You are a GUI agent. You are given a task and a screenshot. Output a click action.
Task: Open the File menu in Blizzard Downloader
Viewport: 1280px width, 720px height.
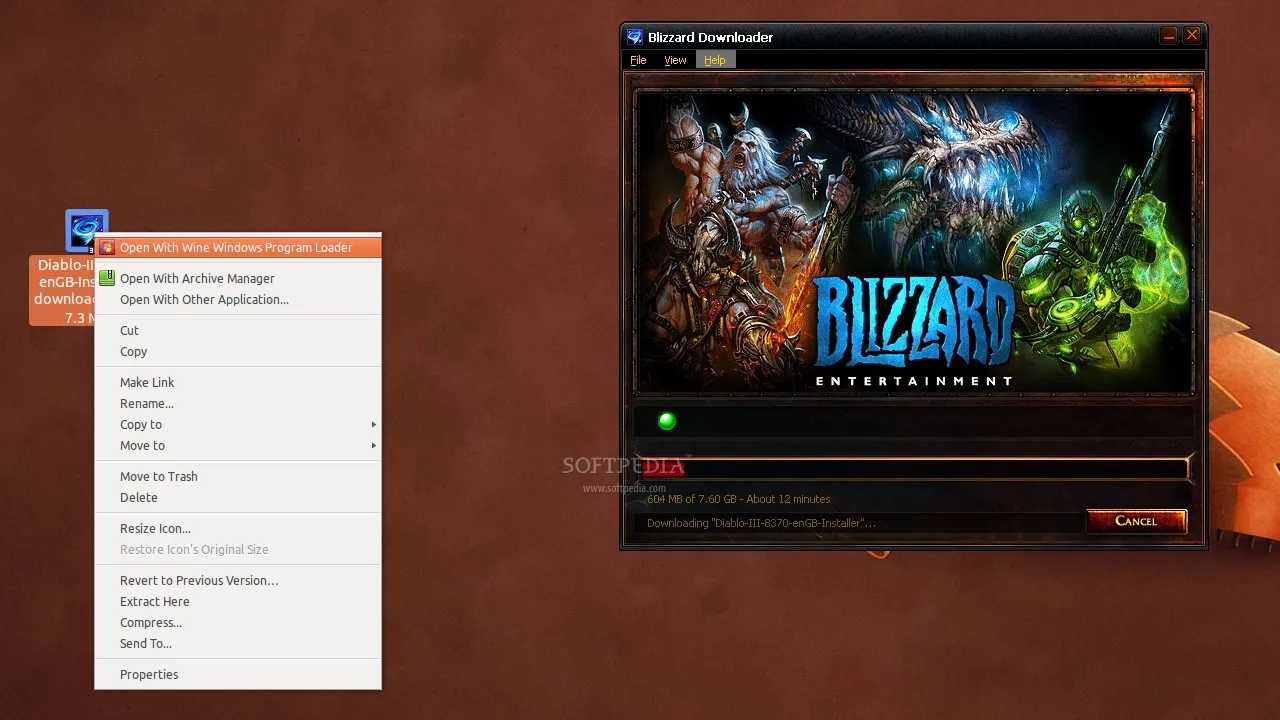pyautogui.click(x=638, y=60)
